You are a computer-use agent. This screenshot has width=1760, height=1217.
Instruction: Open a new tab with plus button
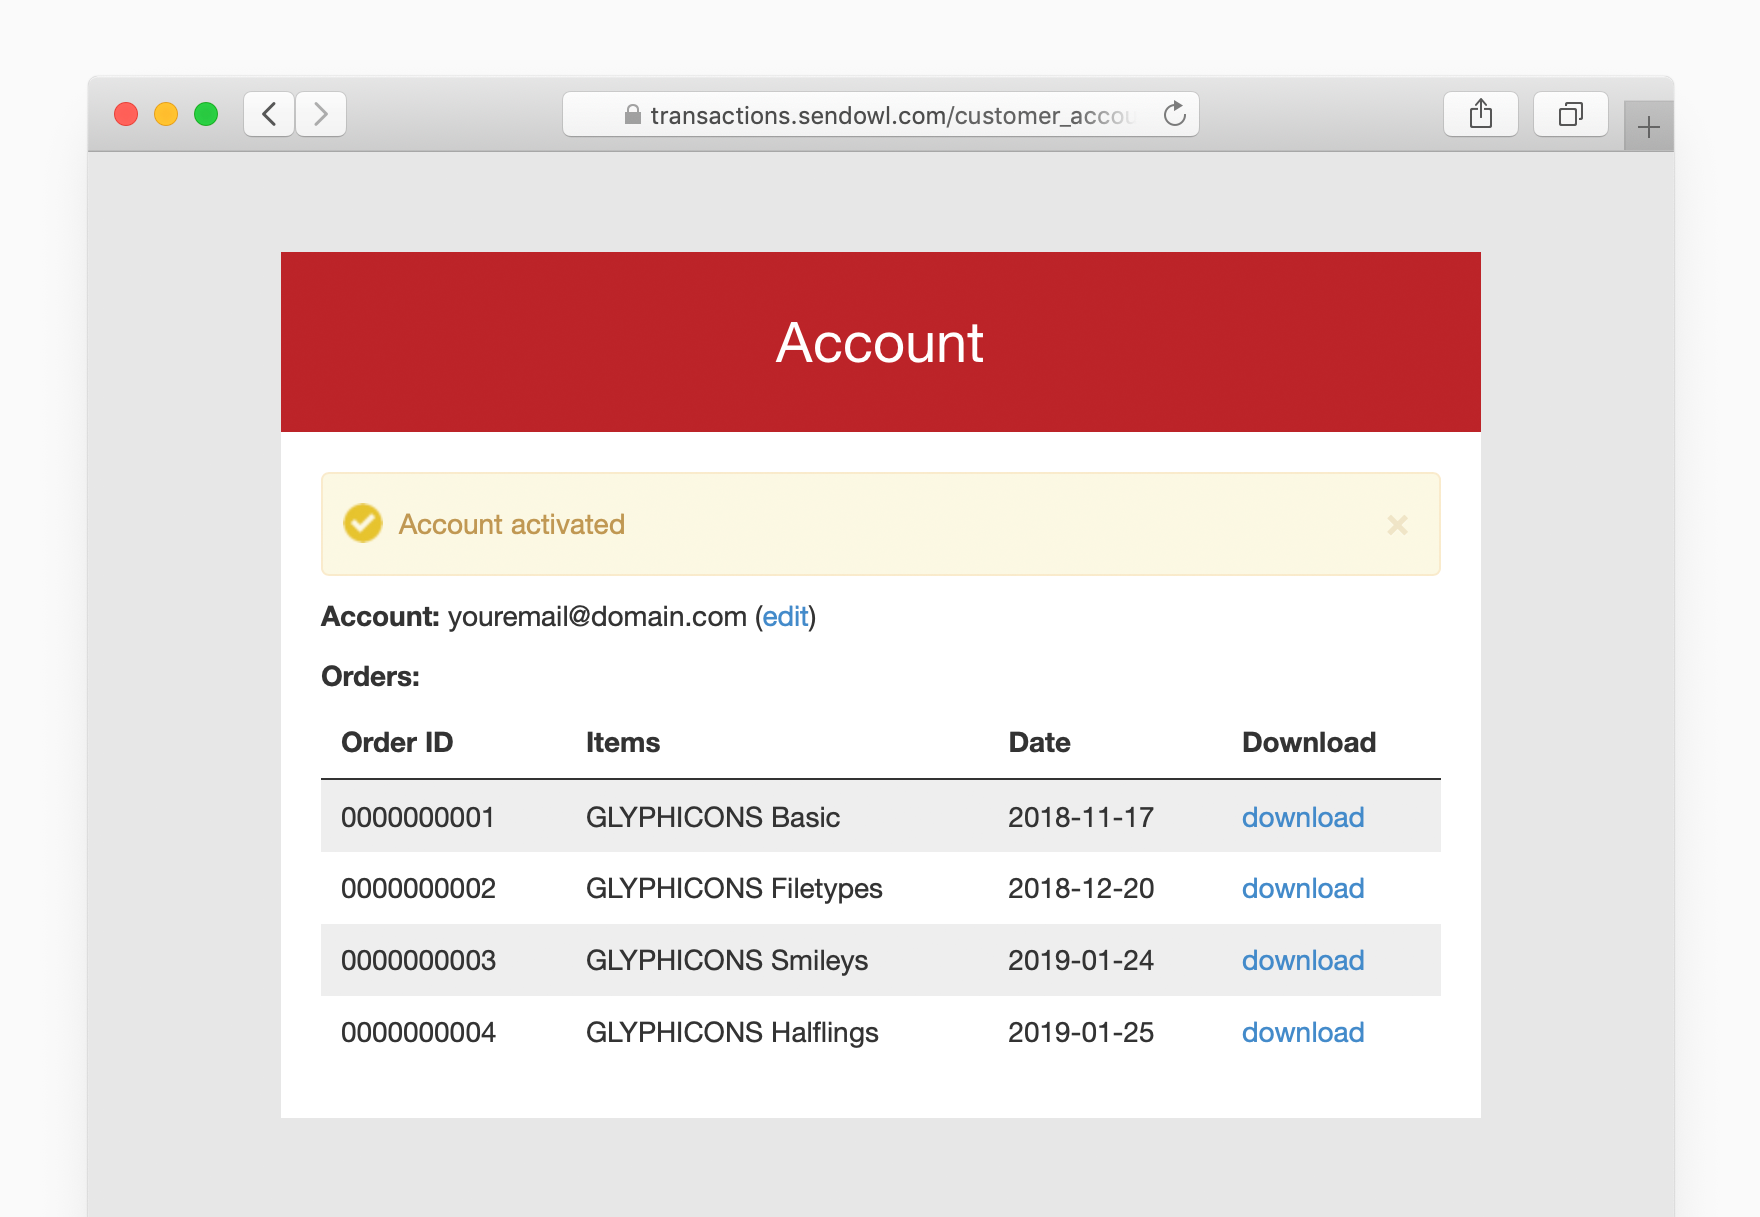pyautogui.click(x=1649, y=127)
